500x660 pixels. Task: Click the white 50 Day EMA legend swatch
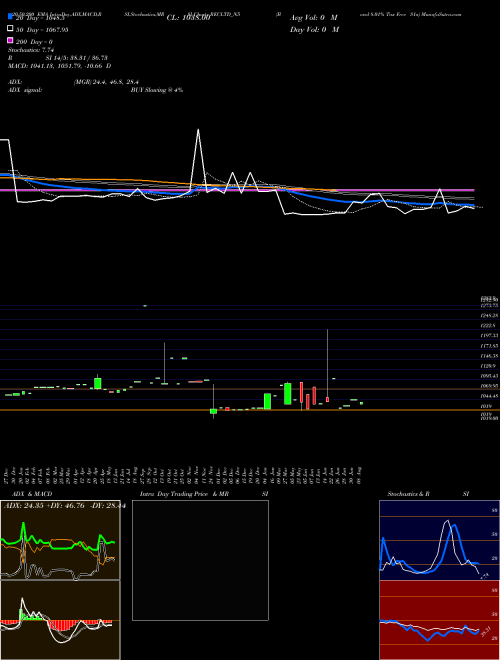pyautogui.click(x=10, y=28)
